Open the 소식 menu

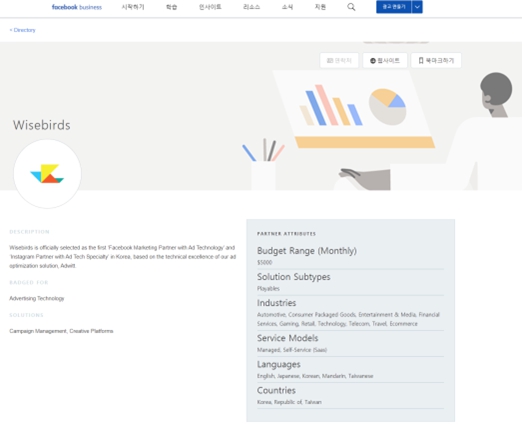click(x=287, y=7)
